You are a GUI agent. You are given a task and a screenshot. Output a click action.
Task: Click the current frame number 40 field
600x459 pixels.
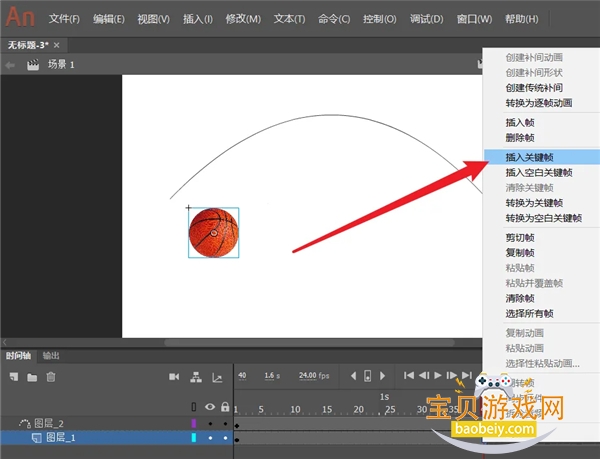(242, 376)
